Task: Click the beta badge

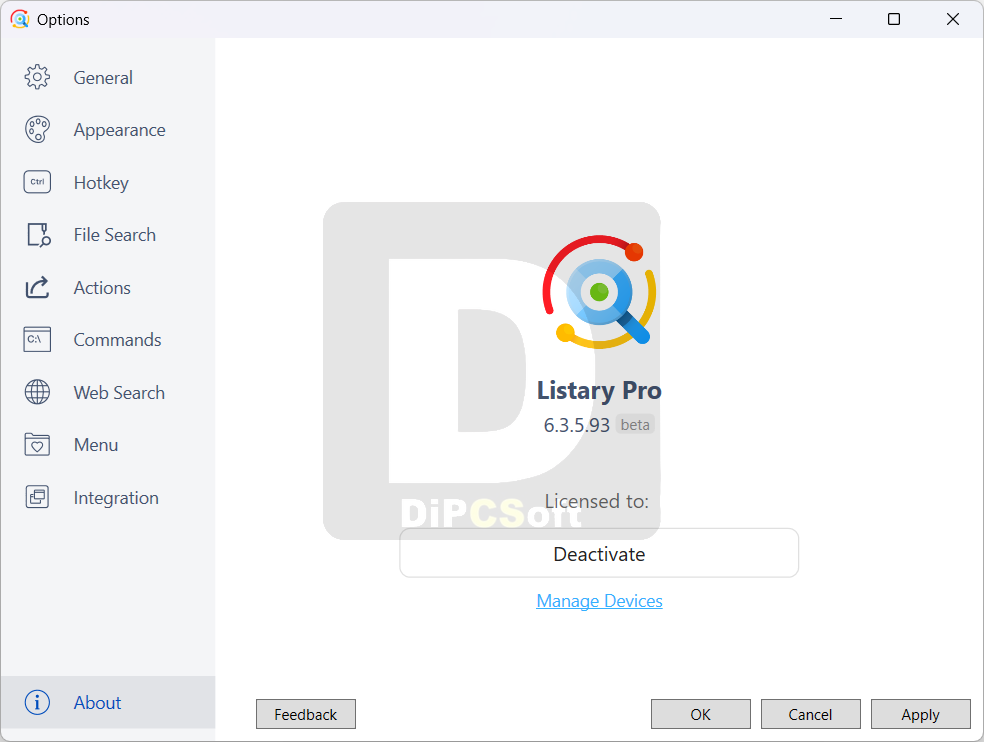Action: (635, 425)
